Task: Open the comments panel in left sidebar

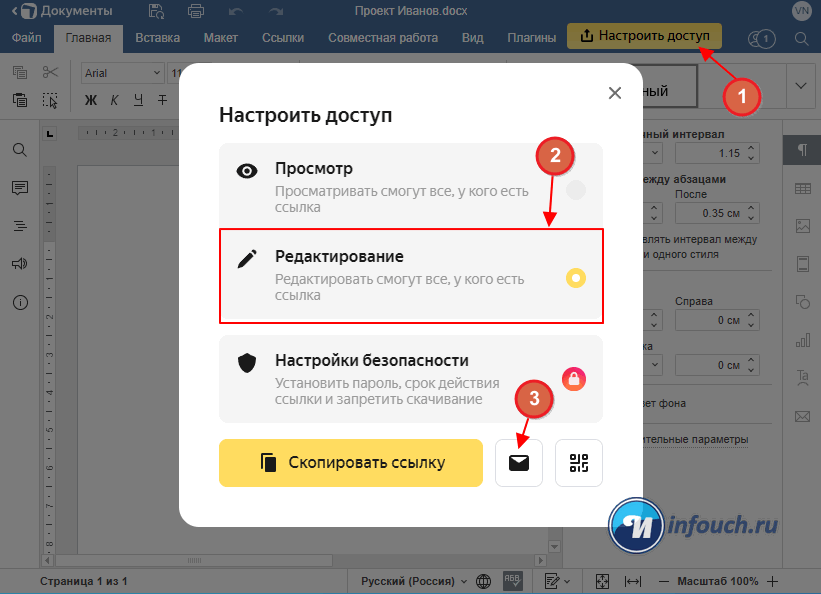Action: [x=19, y=187]
